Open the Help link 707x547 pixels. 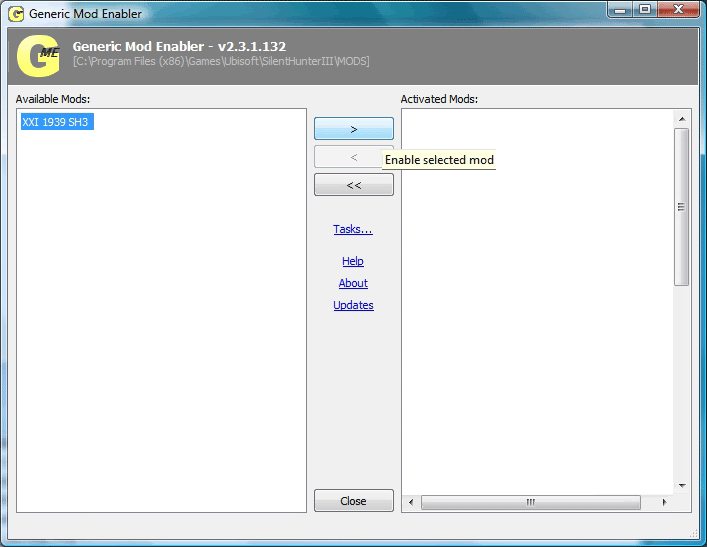[353, 261]
